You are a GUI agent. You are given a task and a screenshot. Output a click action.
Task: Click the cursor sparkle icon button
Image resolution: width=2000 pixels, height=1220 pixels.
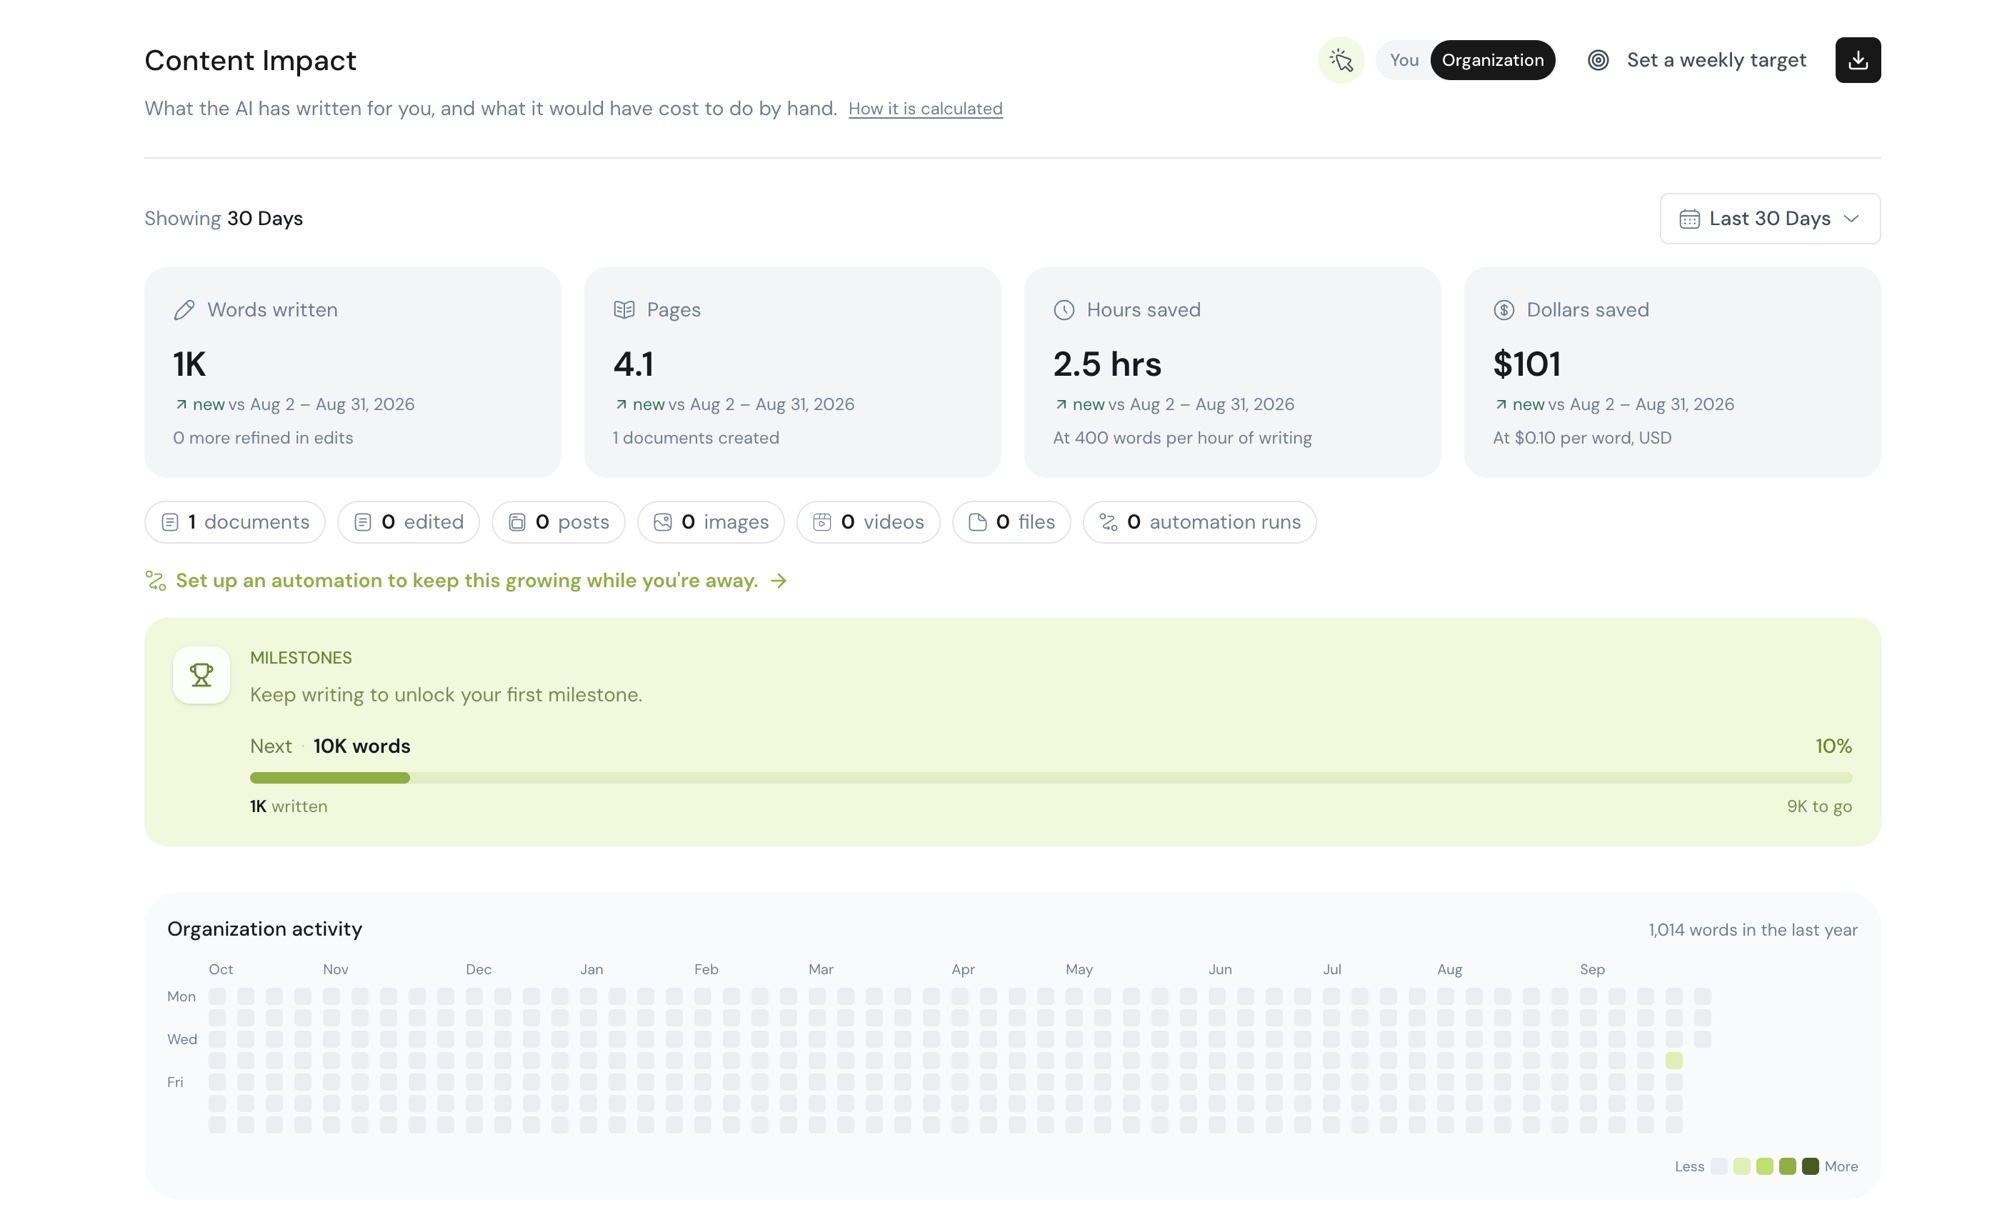pyautogui.click(x=1340, y=60)
